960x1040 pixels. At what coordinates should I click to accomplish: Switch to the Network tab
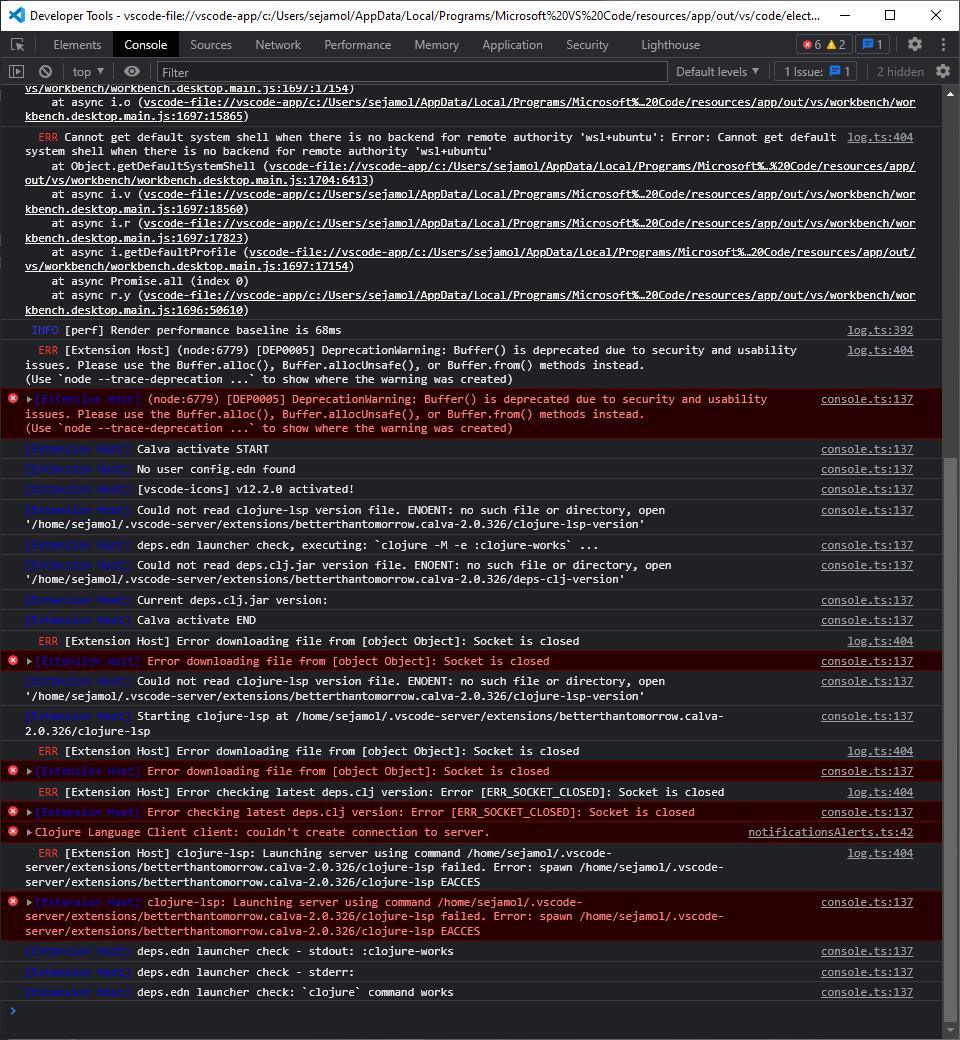[277, 44]
